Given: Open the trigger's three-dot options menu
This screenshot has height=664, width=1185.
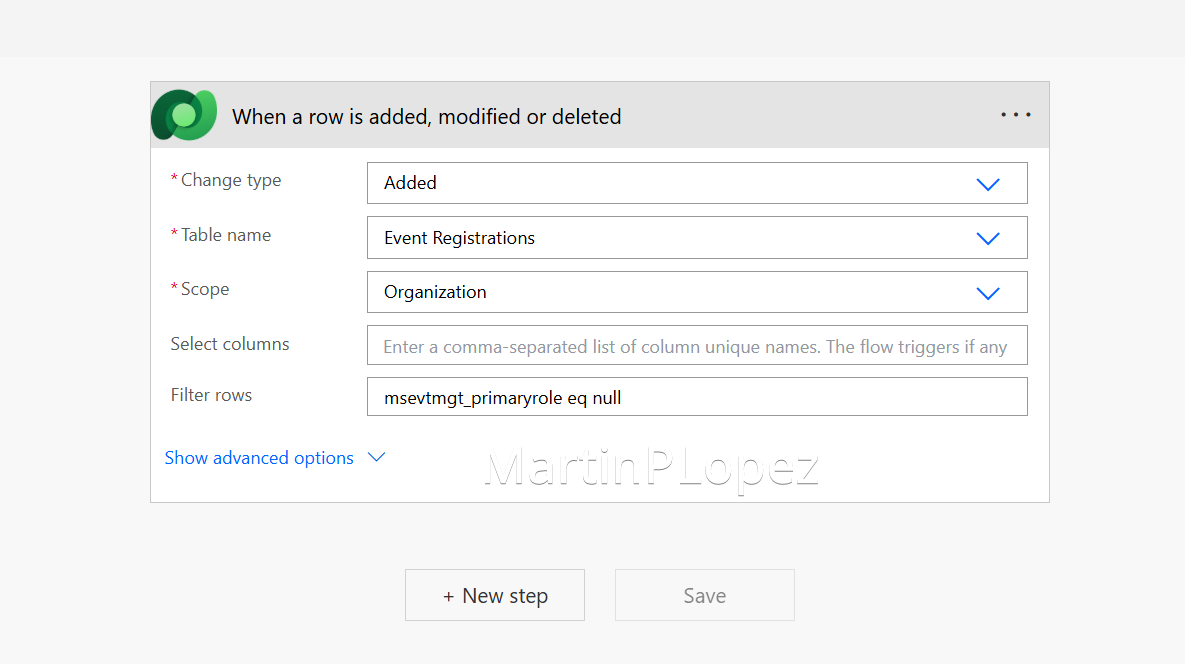Looking at the screenshot, I should (1015, 115).
